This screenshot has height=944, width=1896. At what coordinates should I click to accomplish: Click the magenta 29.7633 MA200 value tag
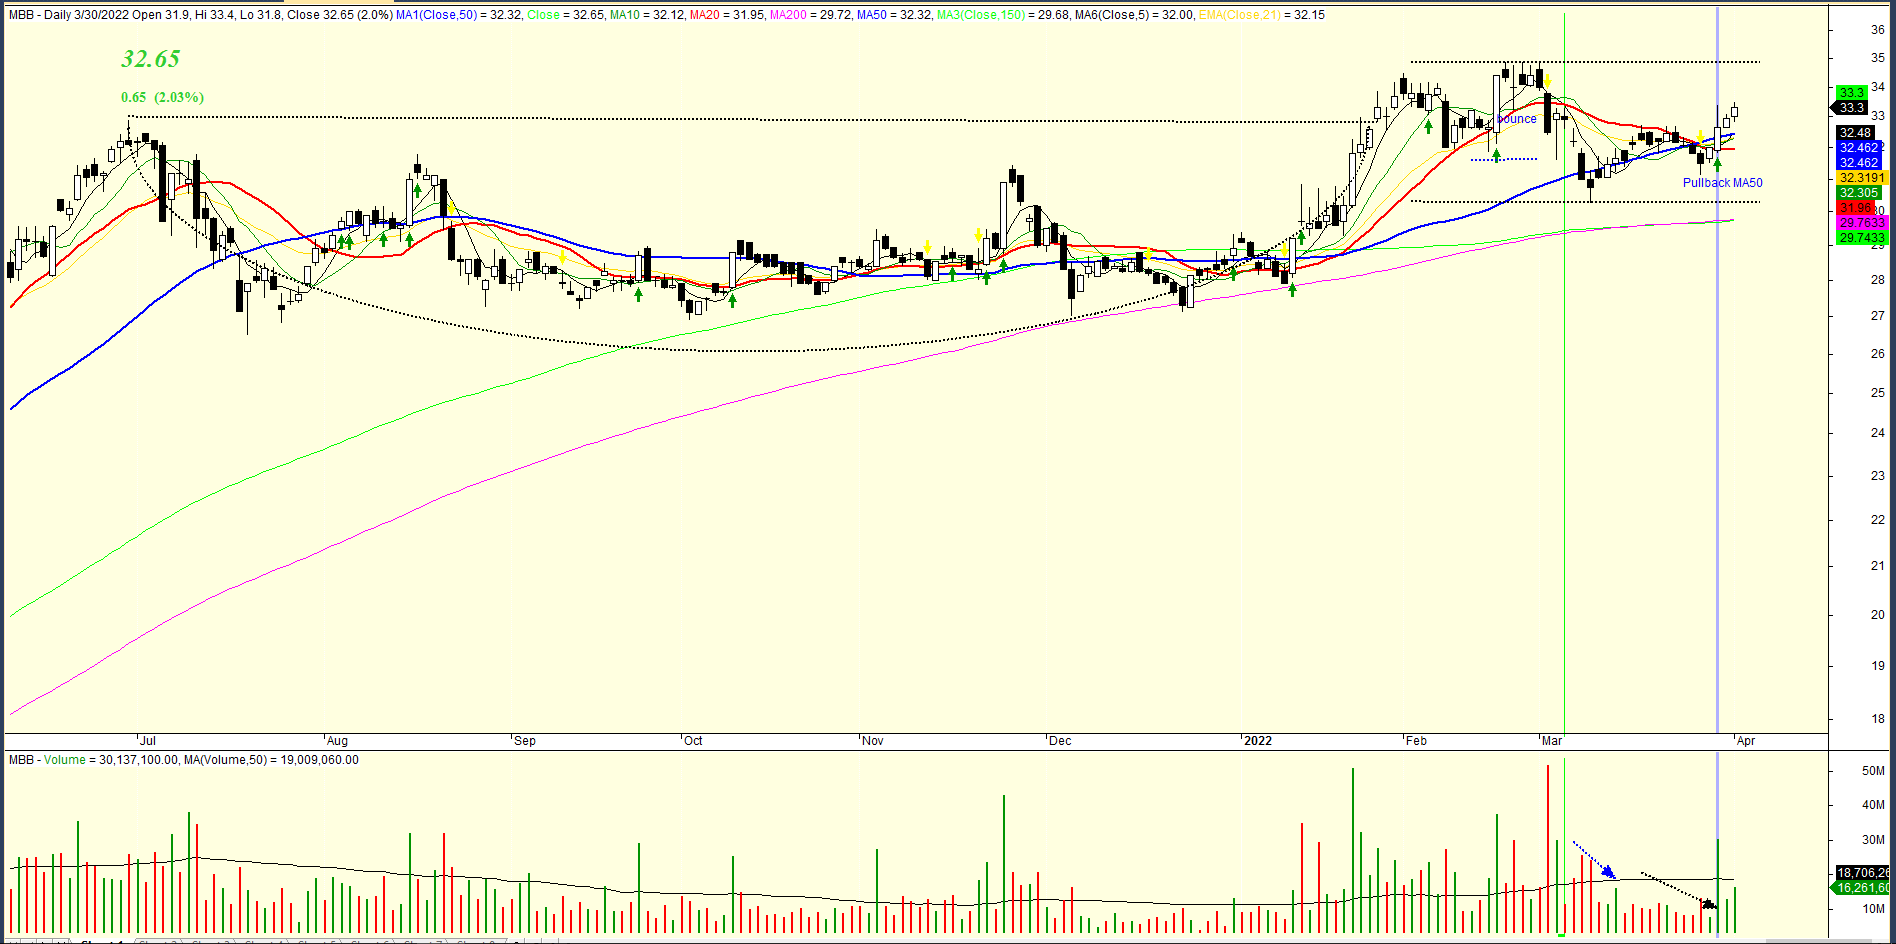coord(1861,223)
